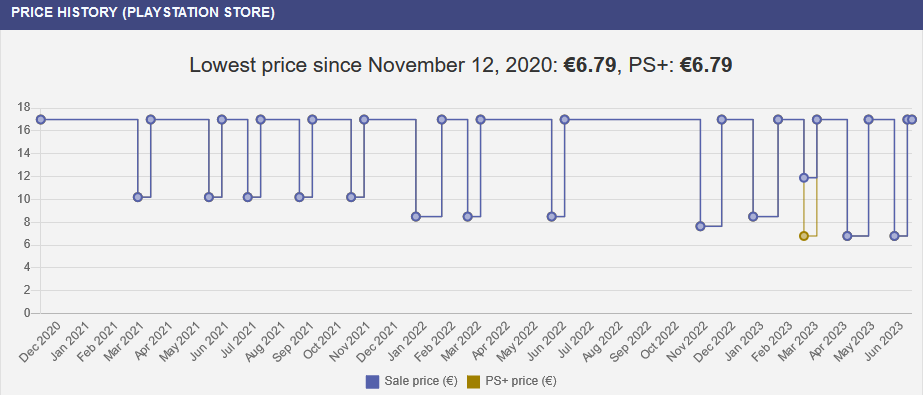Click the lowest price title text
Viewport: 923px width, 395px height.
(x=461, y=65)
